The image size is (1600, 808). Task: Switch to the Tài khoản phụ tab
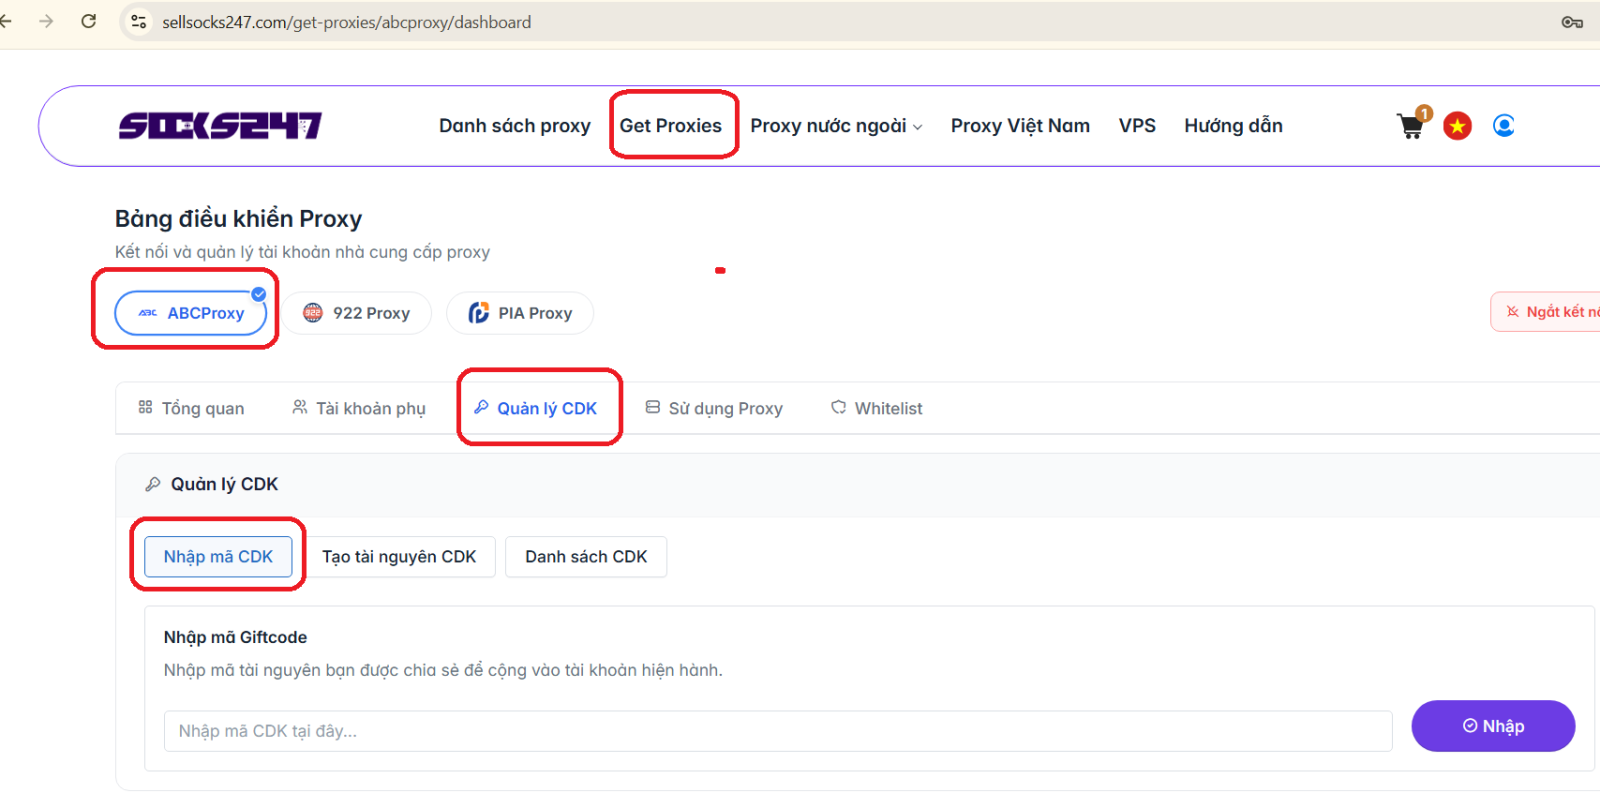click(x=359, y=408)
